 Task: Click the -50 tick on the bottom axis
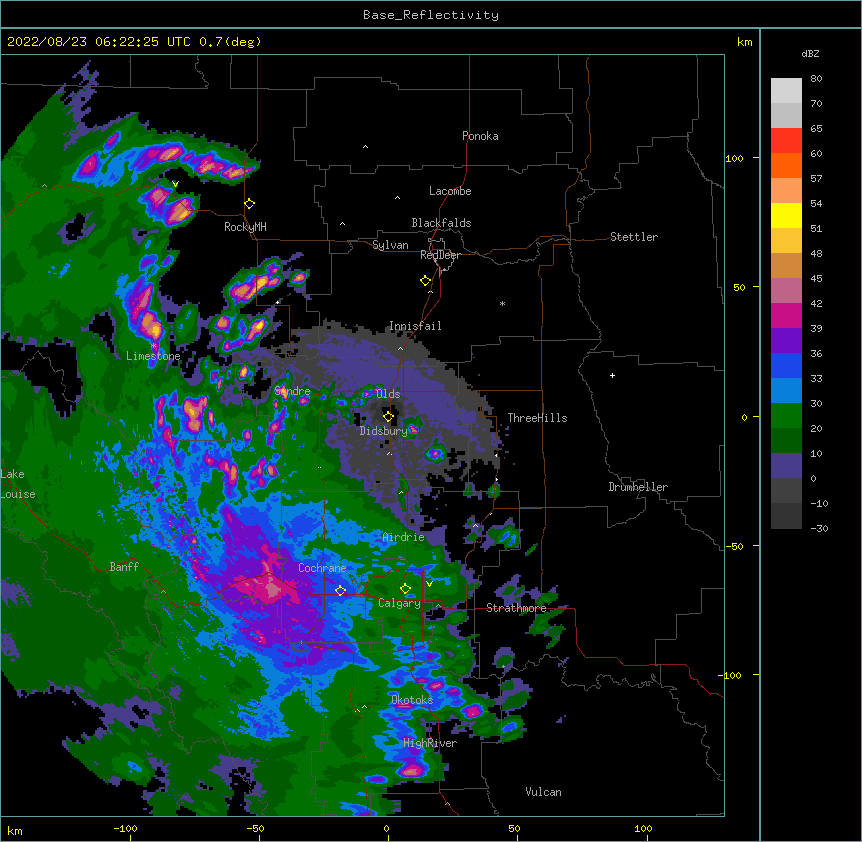coord(255,828)
